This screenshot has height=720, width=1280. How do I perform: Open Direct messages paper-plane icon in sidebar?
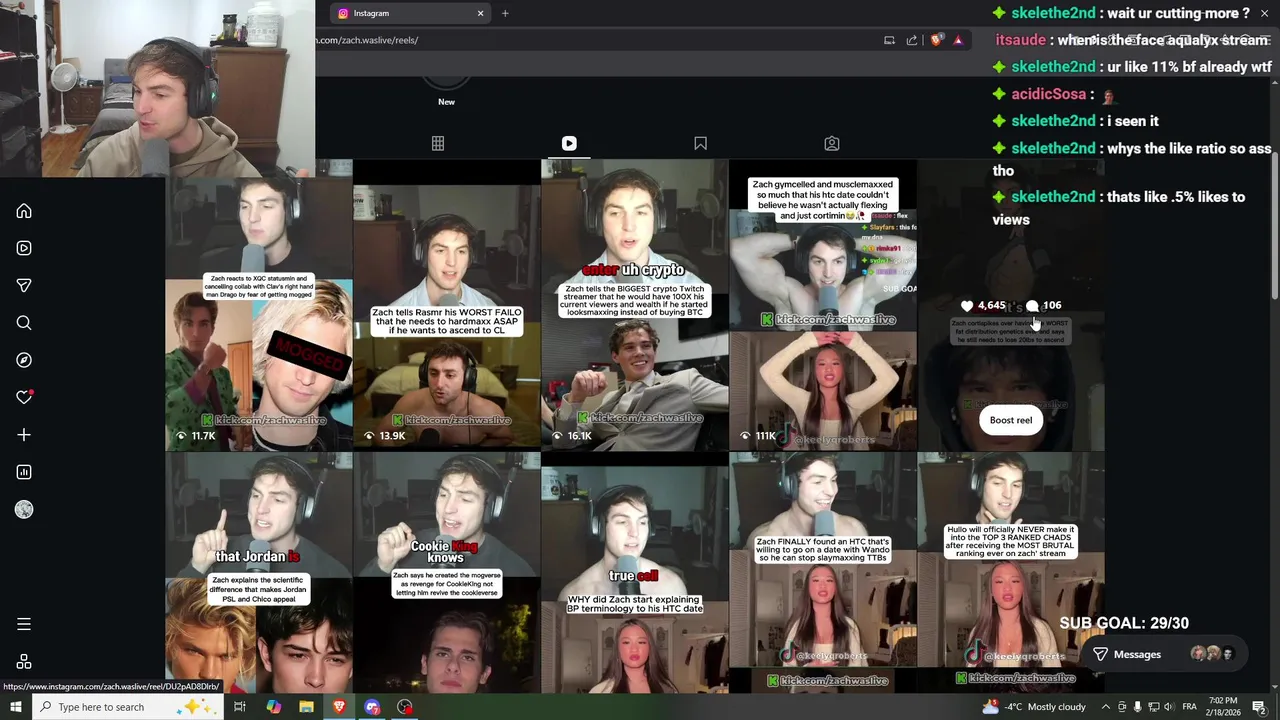[x=24, y=286]
